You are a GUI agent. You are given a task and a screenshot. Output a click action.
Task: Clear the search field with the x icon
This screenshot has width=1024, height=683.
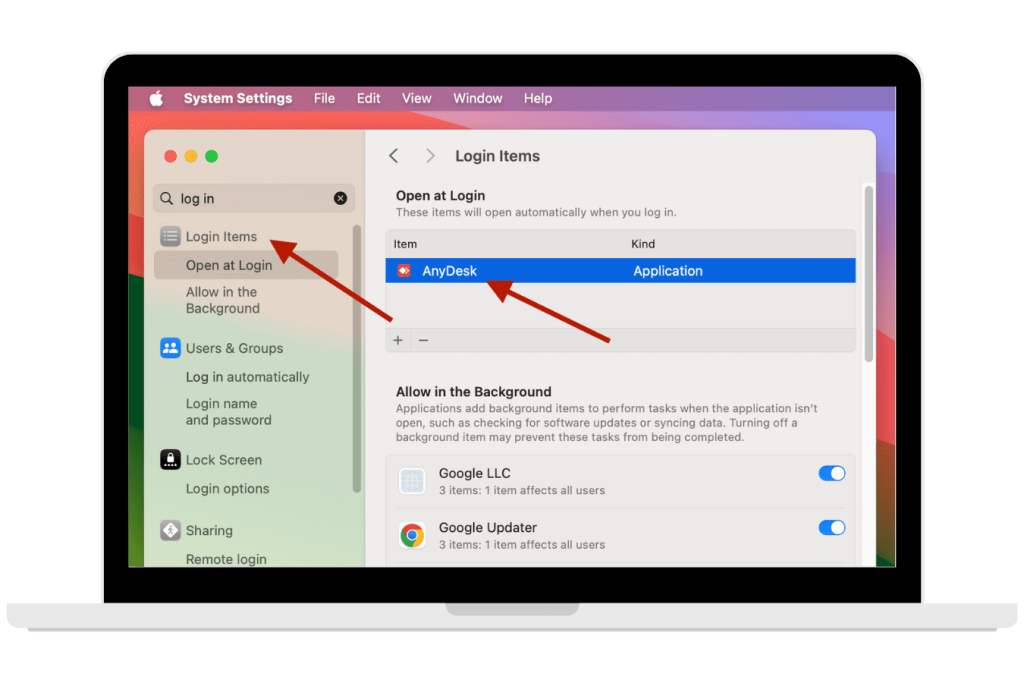coord(339,198)
